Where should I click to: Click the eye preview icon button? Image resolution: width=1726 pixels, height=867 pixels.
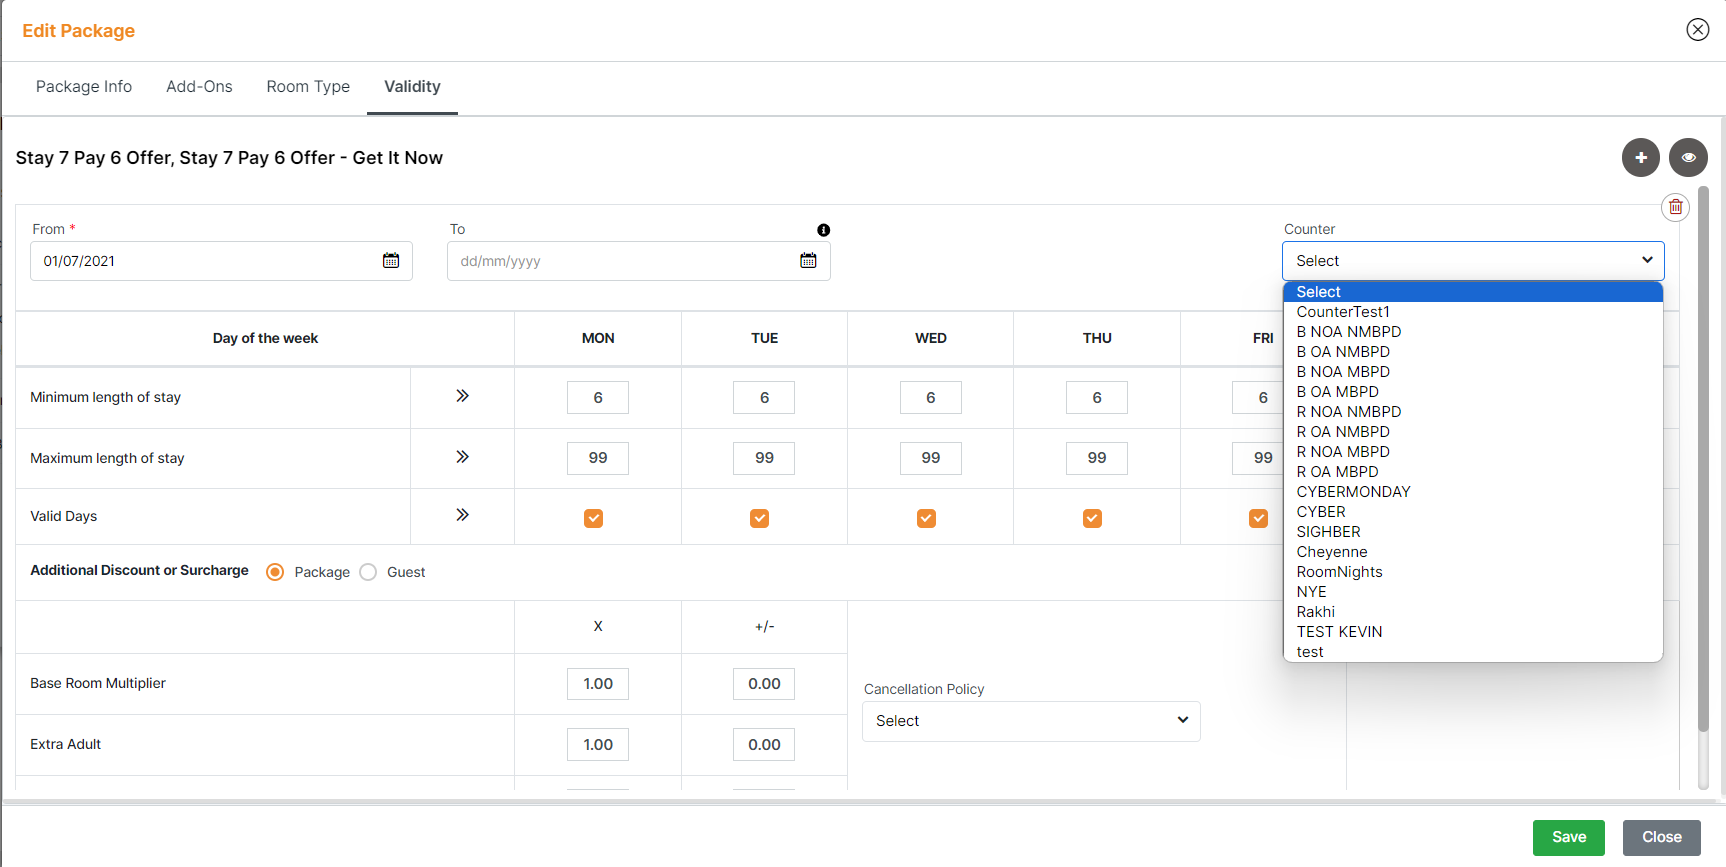click(1688, 157)
